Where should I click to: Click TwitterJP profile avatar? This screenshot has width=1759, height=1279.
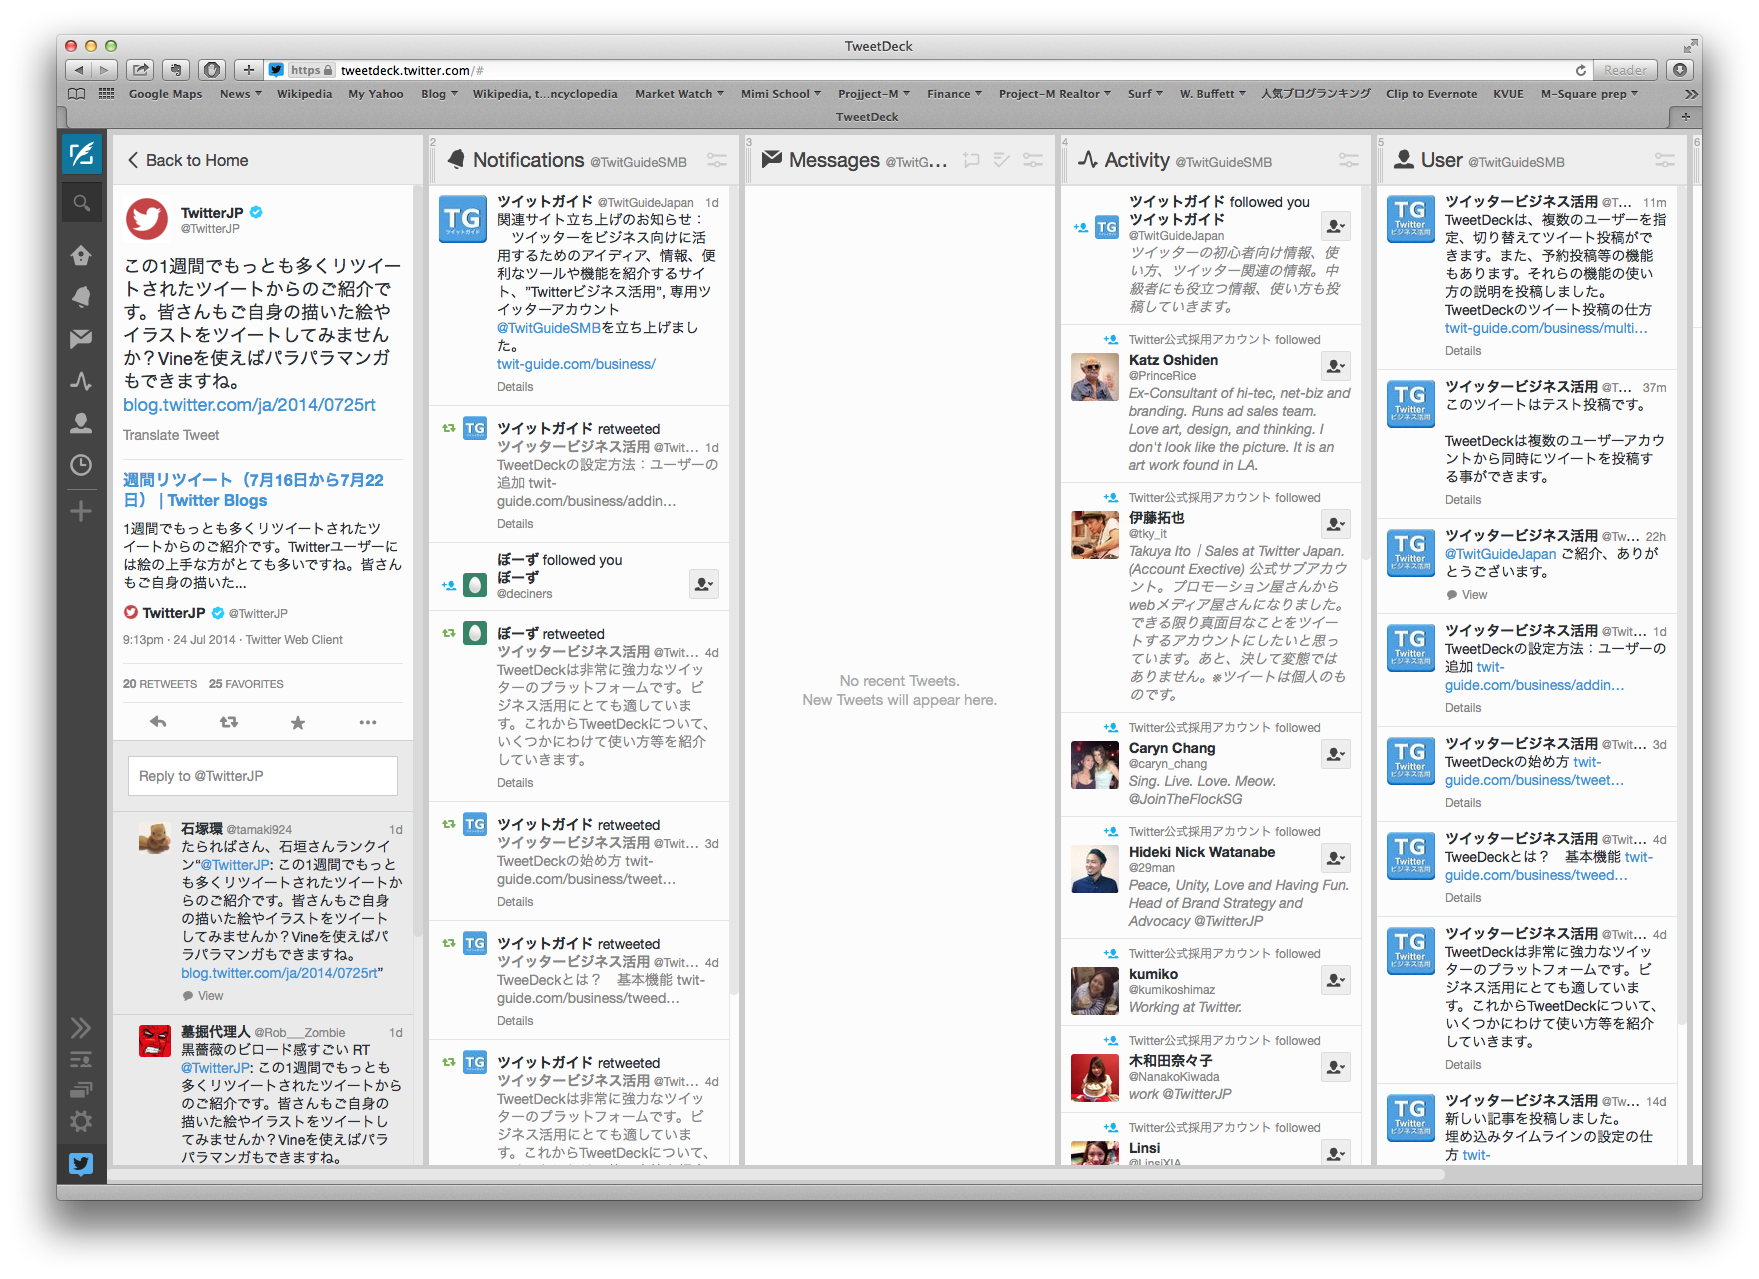point(147,219)
